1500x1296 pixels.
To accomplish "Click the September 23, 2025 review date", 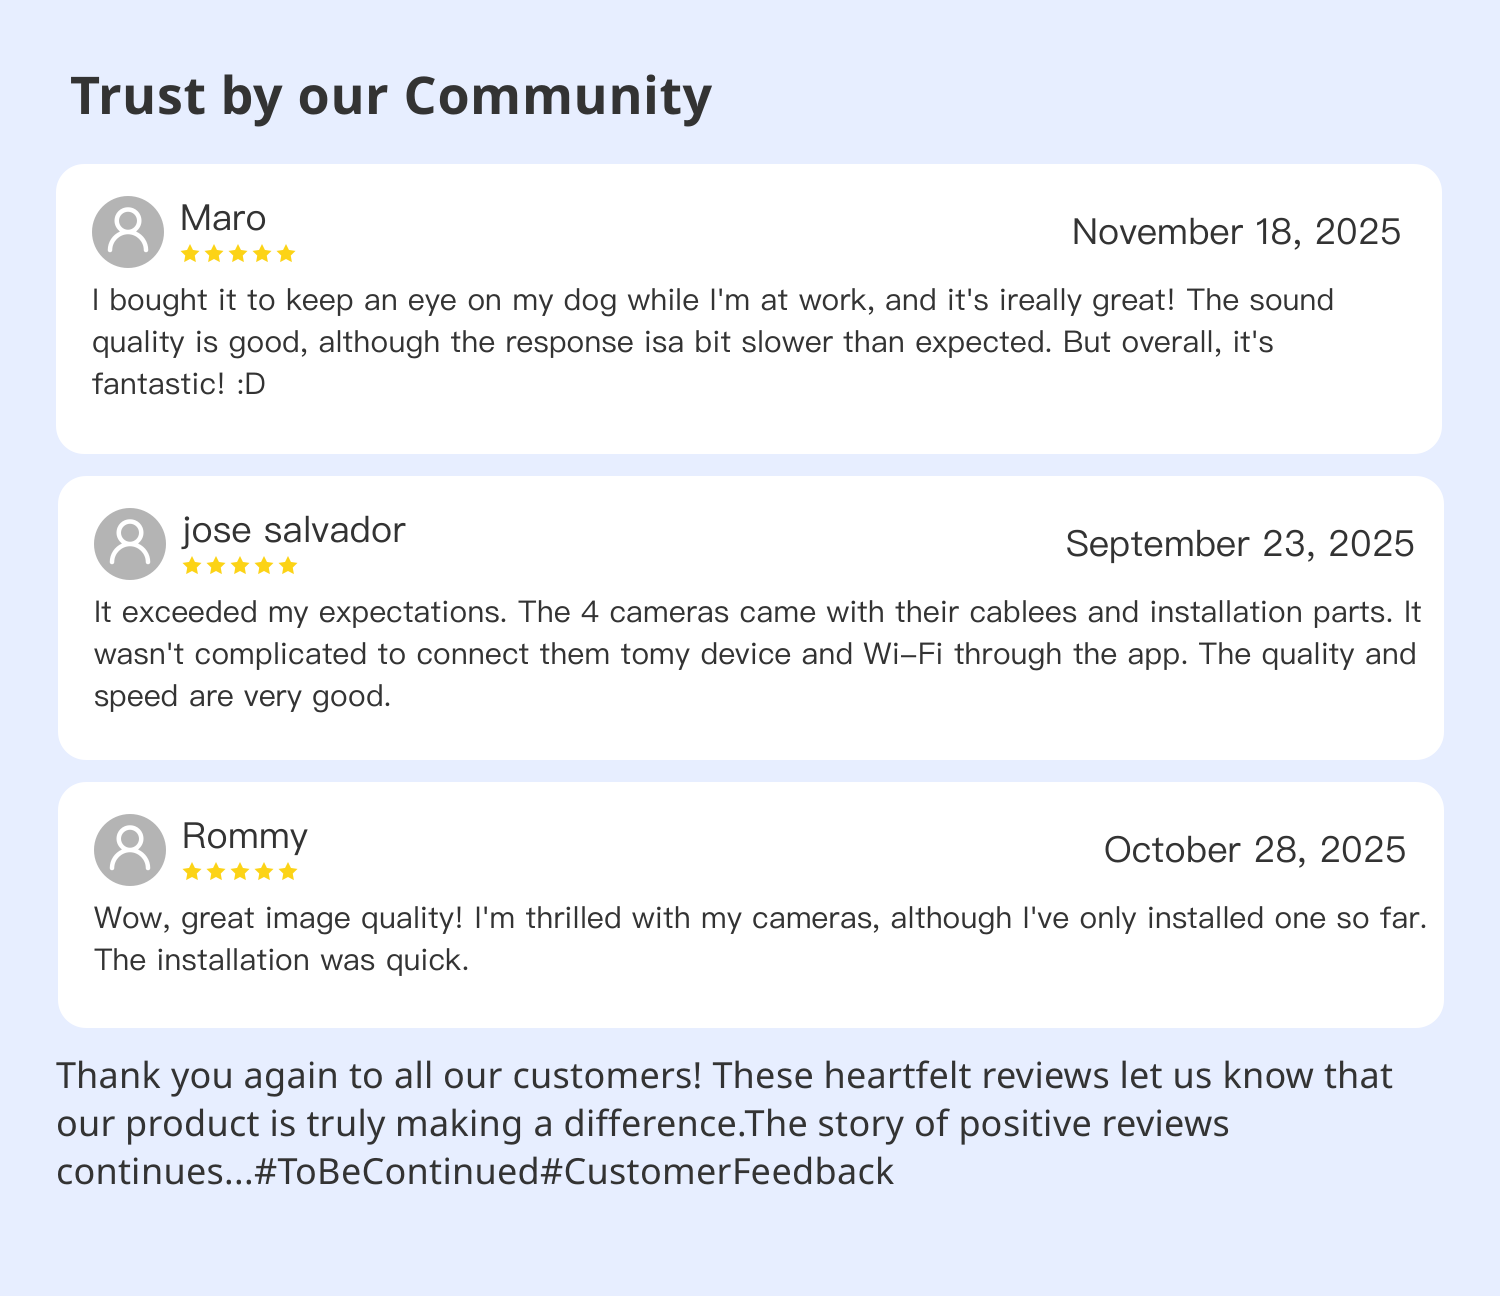I will [1240, 544].
